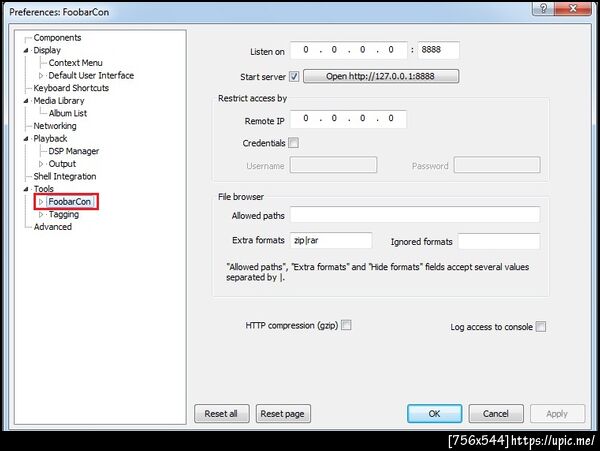This screenshot has width=600, height=451.
Task: Confirm with the OK button
Action: pyautogui.click(x=434, y=414)
